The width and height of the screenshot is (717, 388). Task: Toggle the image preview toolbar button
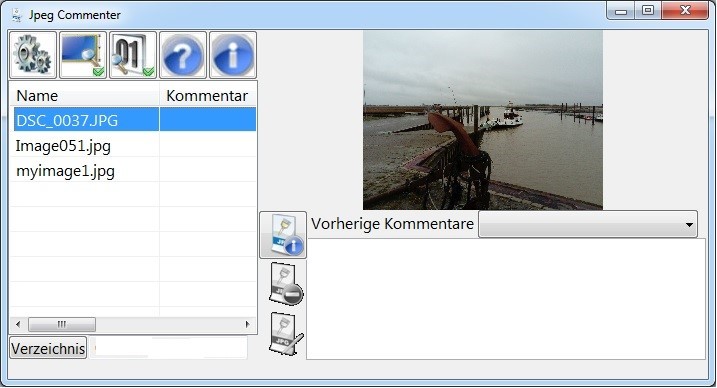tap(83, 55)
